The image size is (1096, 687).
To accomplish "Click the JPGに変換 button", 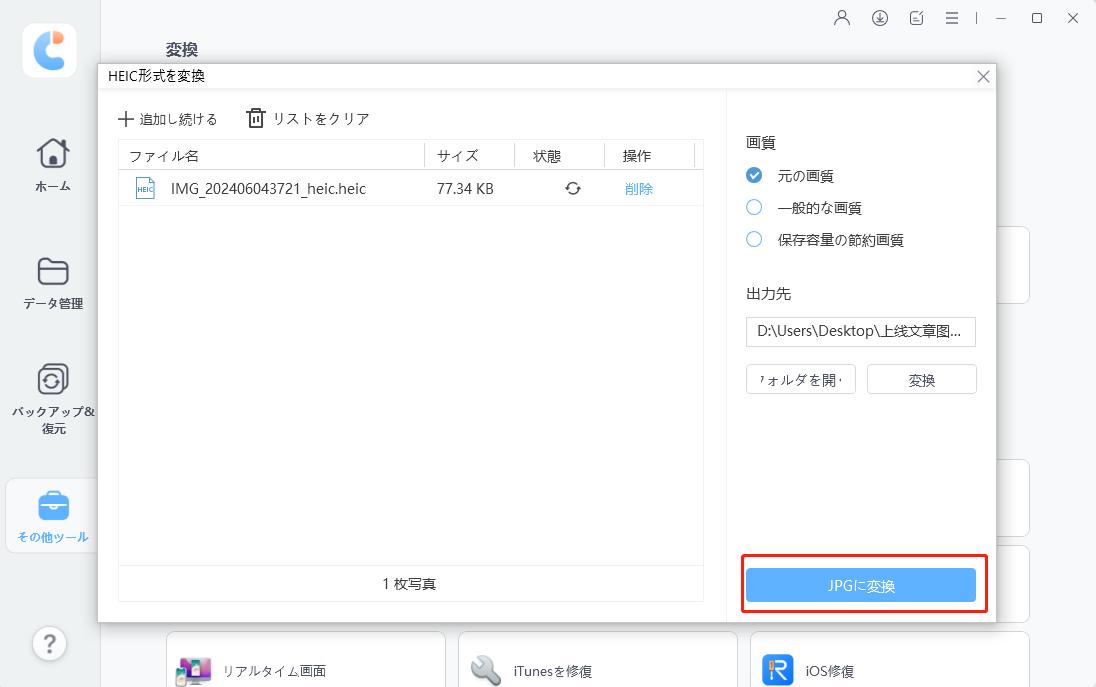I will click(x=862, y=585).
